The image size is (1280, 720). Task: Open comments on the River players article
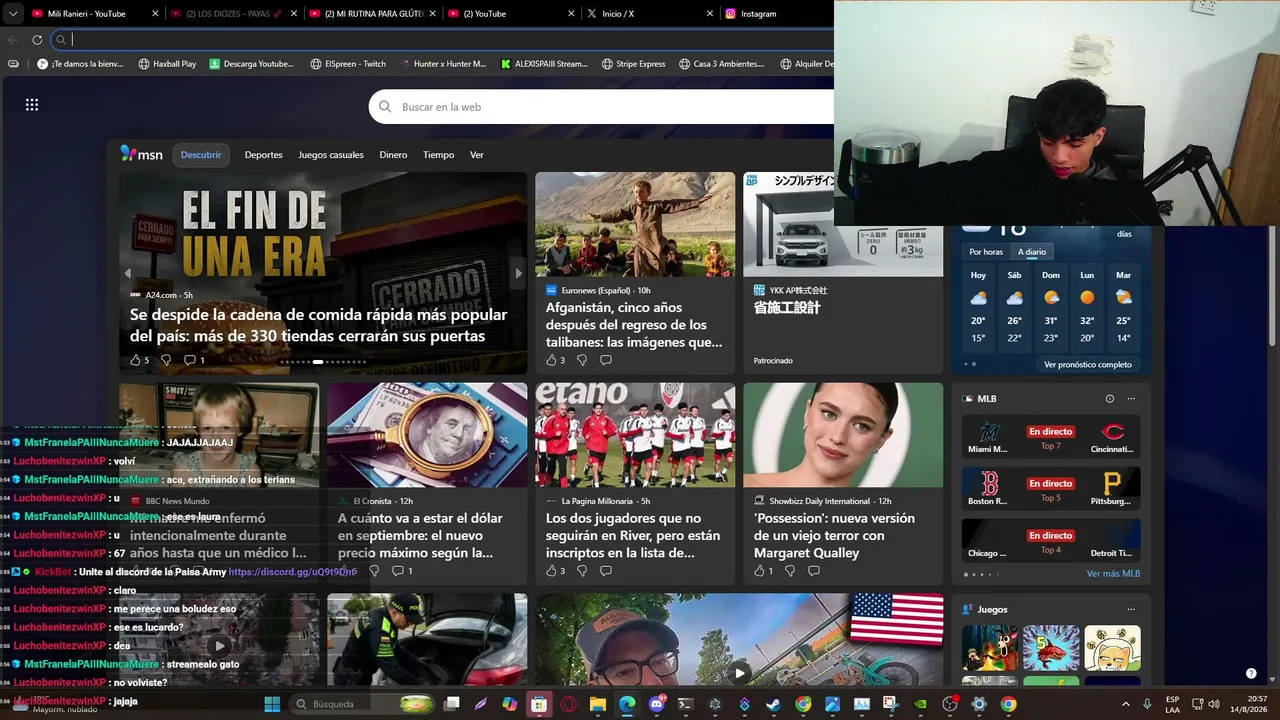point(606,571)
